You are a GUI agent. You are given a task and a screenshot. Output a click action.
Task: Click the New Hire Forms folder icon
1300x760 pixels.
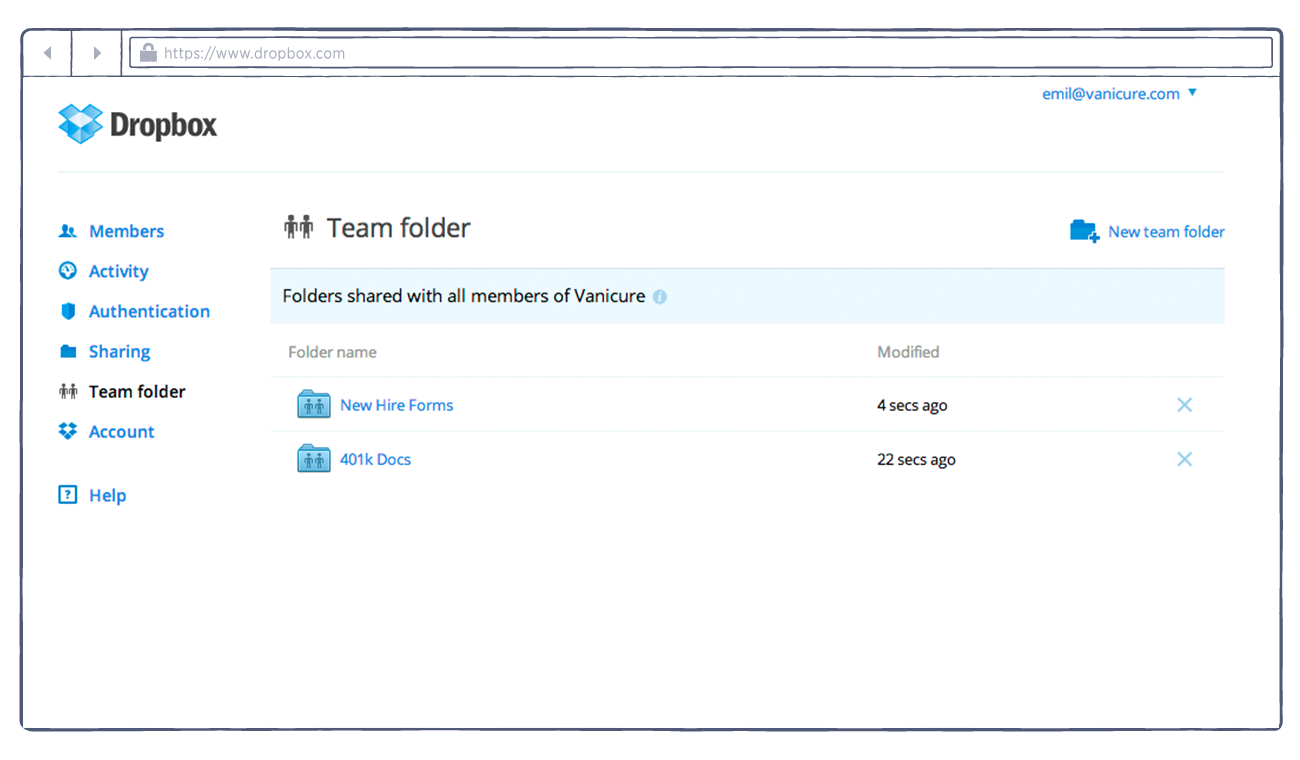pyautogui.click(x=314, y=404)
